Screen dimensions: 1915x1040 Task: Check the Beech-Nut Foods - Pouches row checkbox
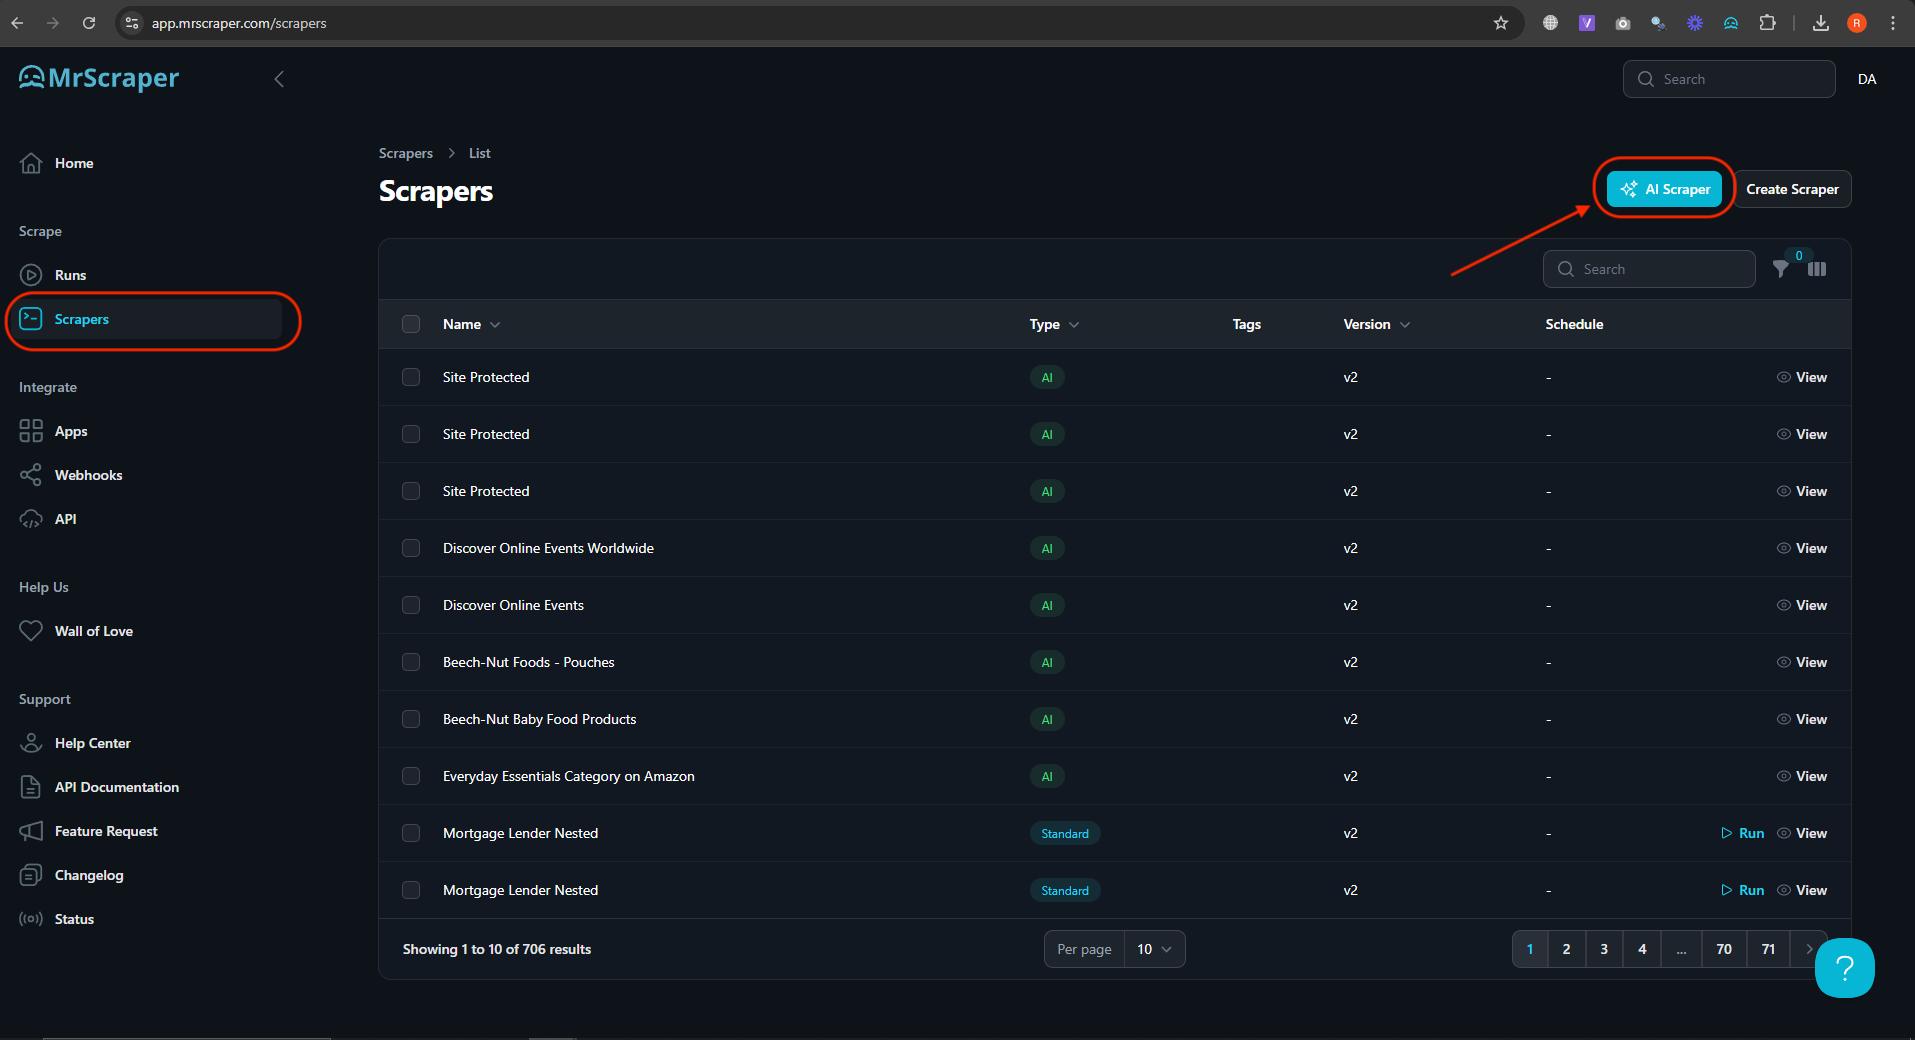click(x=411, y=662)
